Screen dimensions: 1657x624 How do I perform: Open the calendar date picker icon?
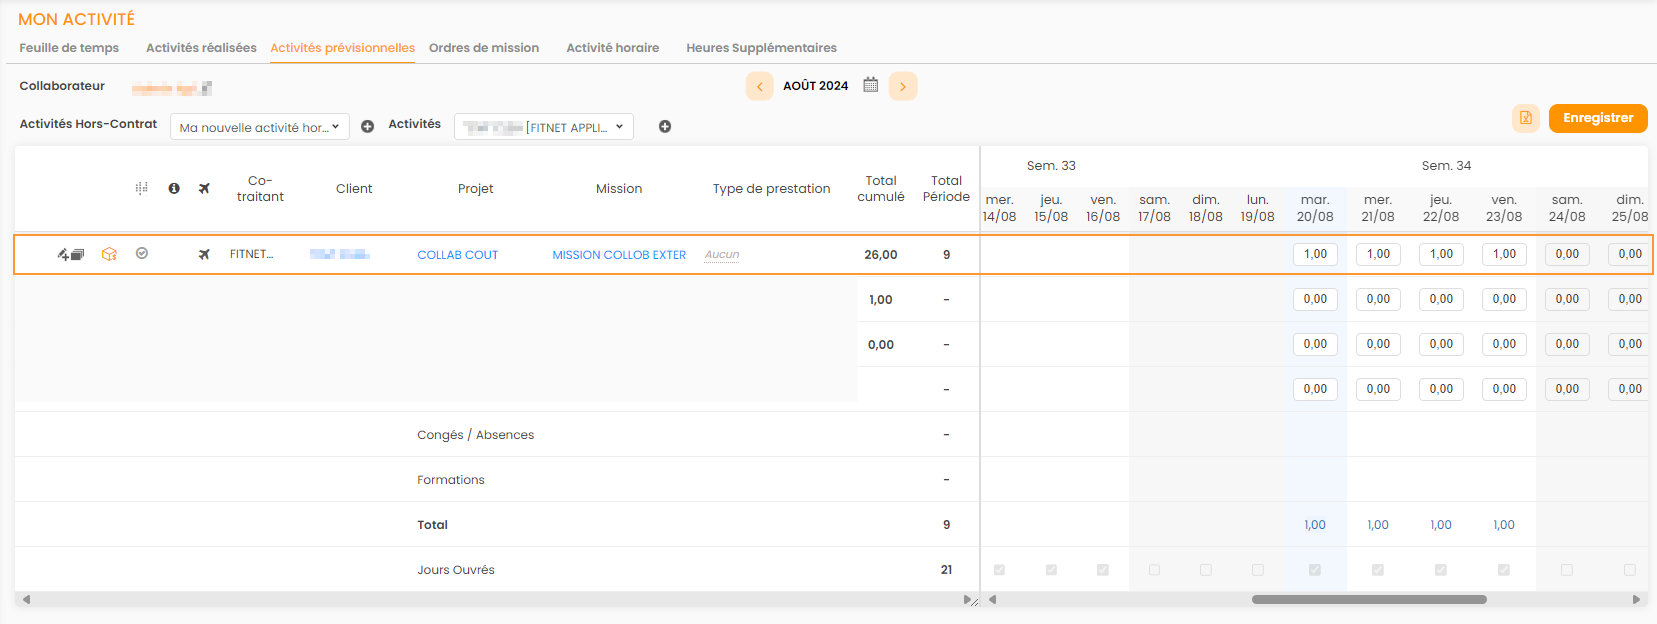coord(870,85)
